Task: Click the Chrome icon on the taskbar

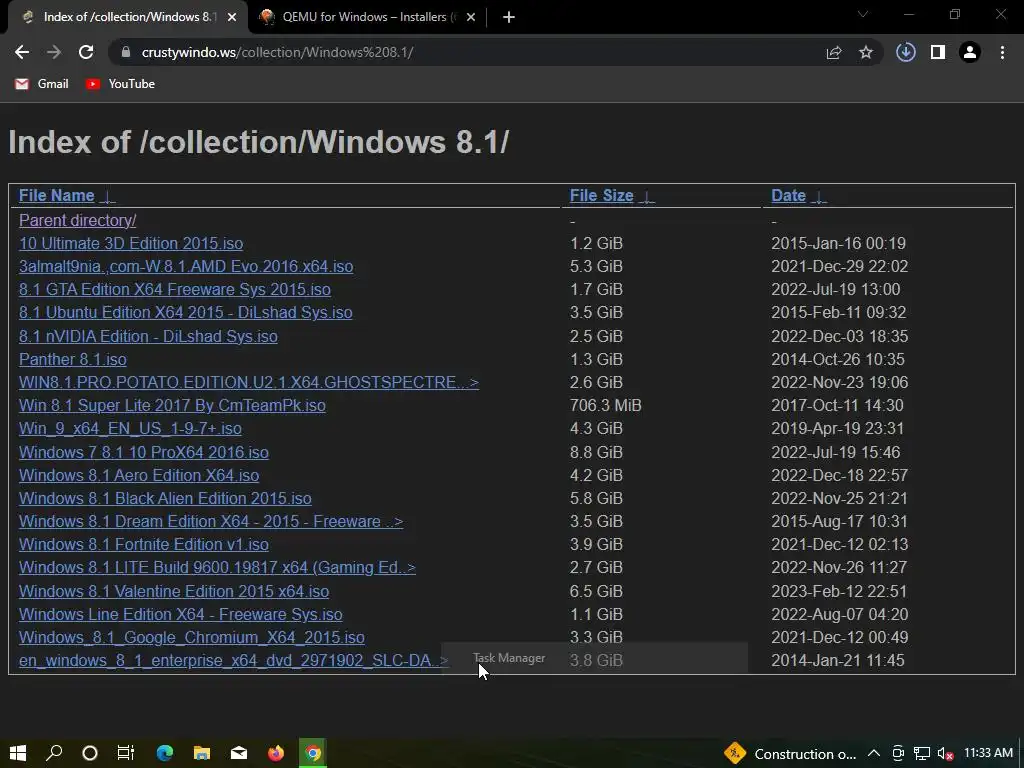Action: point(313,753)
